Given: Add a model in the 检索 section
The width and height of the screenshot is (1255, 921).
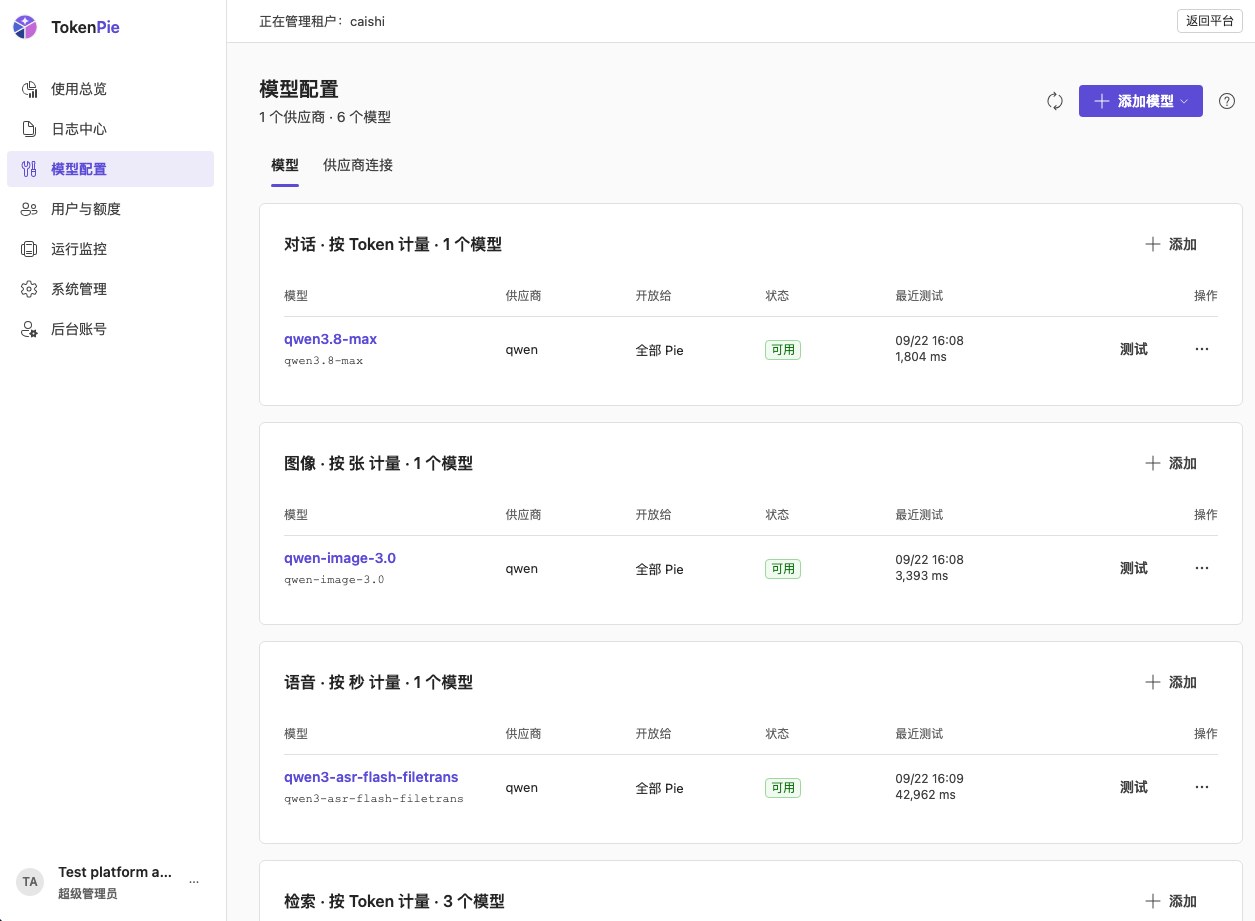Looking at the screenshot, I should [x=1171, y=901].
